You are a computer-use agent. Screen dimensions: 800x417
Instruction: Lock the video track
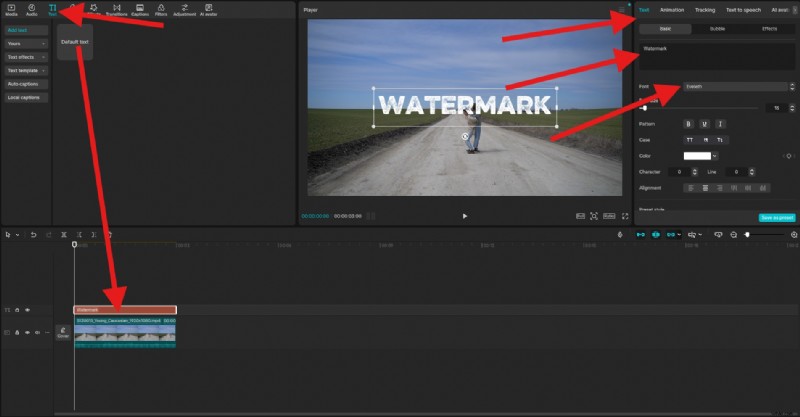point(17,333)
